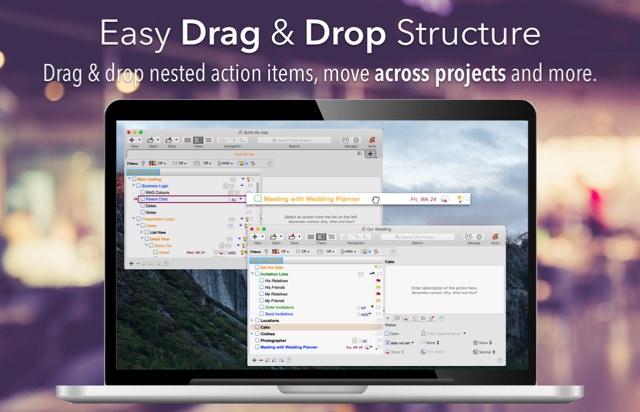This screenshot has width=640, height=412.
Task: Check the Photographer checkbox
Action: click(x=257, y=340)
